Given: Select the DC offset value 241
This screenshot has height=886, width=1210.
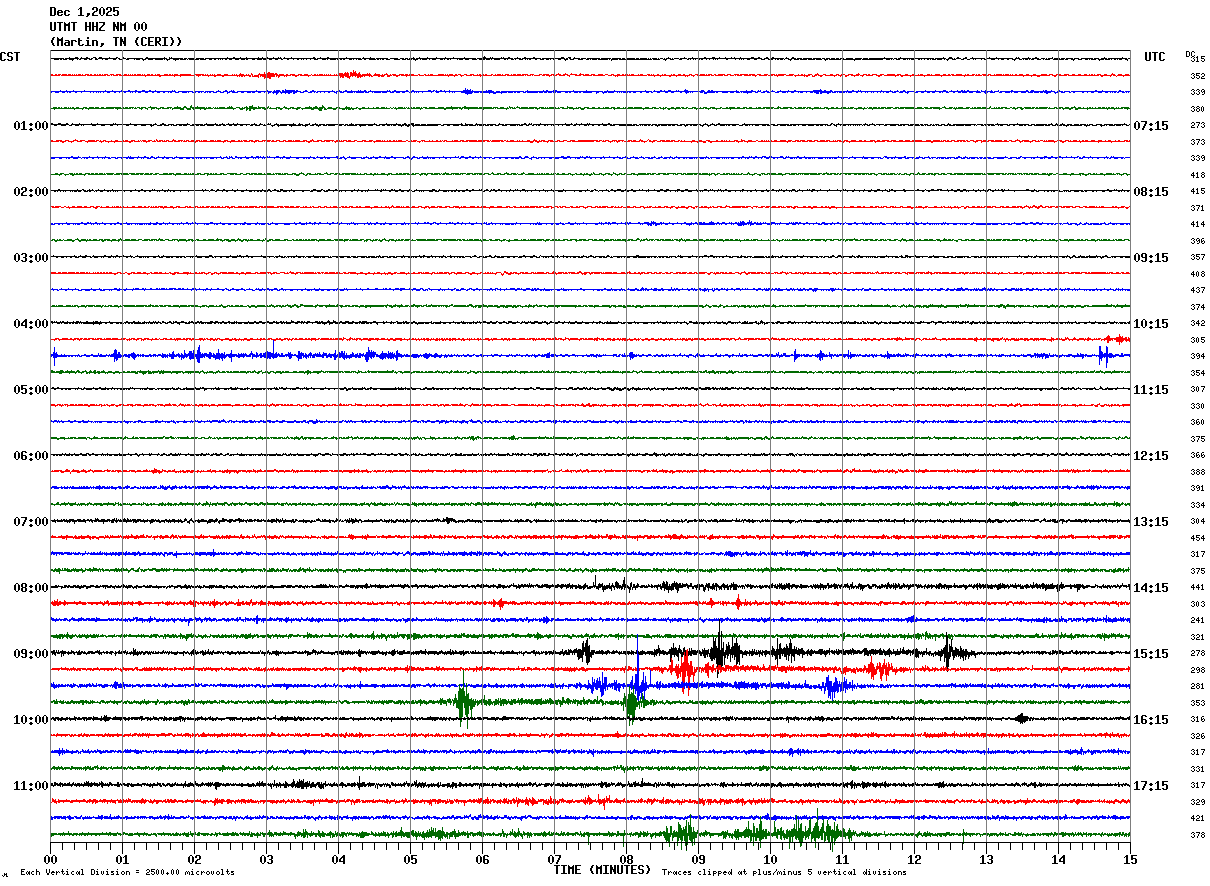Looking at the screenshot, I should [1197, 620].
